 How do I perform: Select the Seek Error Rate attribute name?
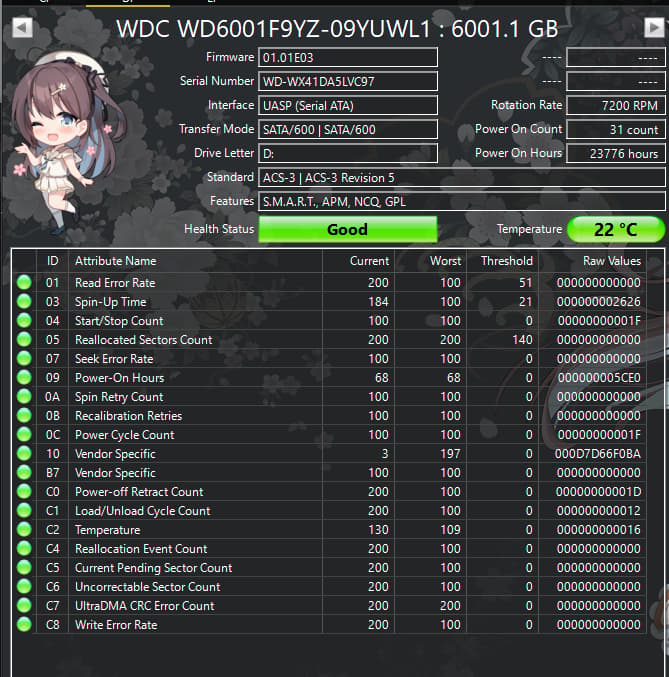(114, 359)
